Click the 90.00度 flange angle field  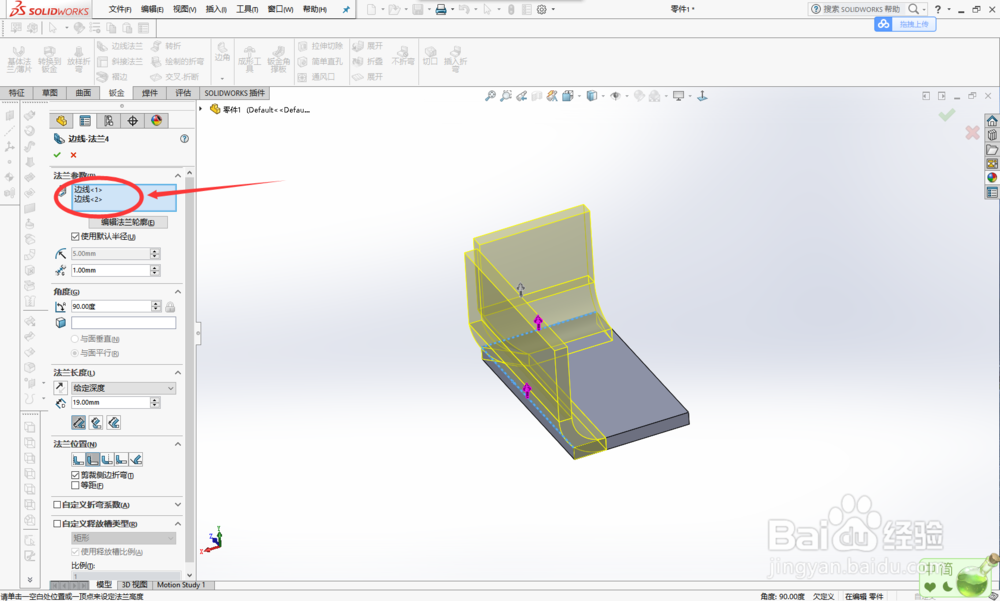[x=110, y=307]
